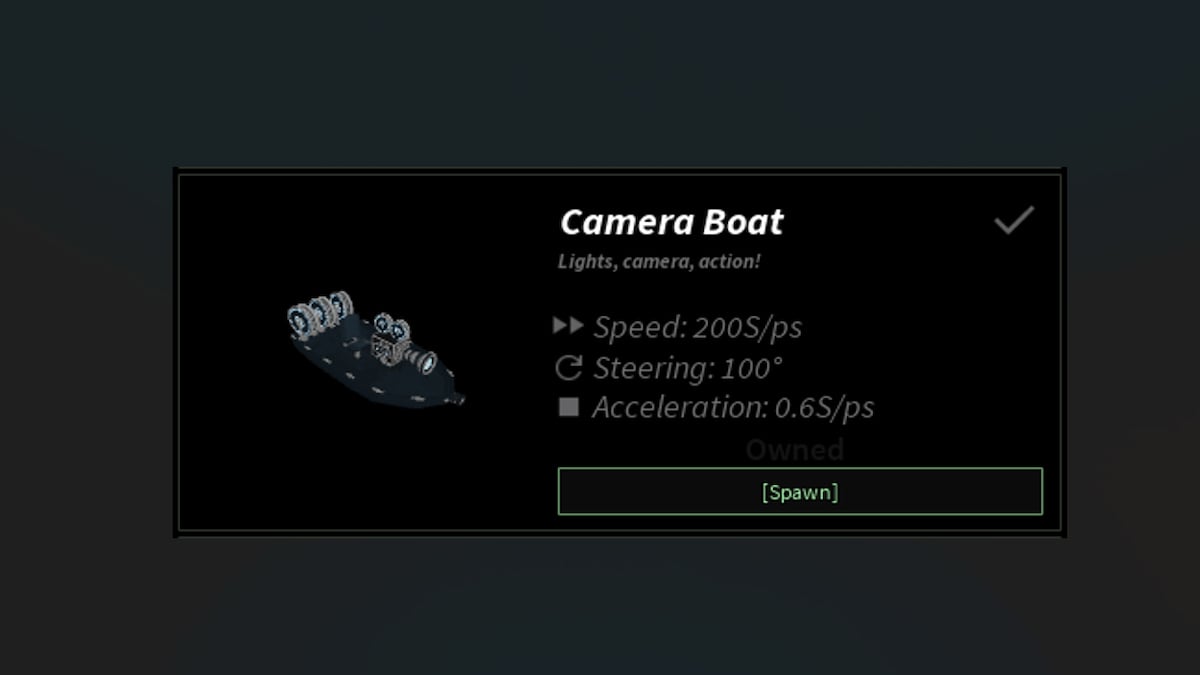Viewport: 1200px width, 675px height.
Task: Click the square Acceleration icon
Action: click(x=569, y=407)
